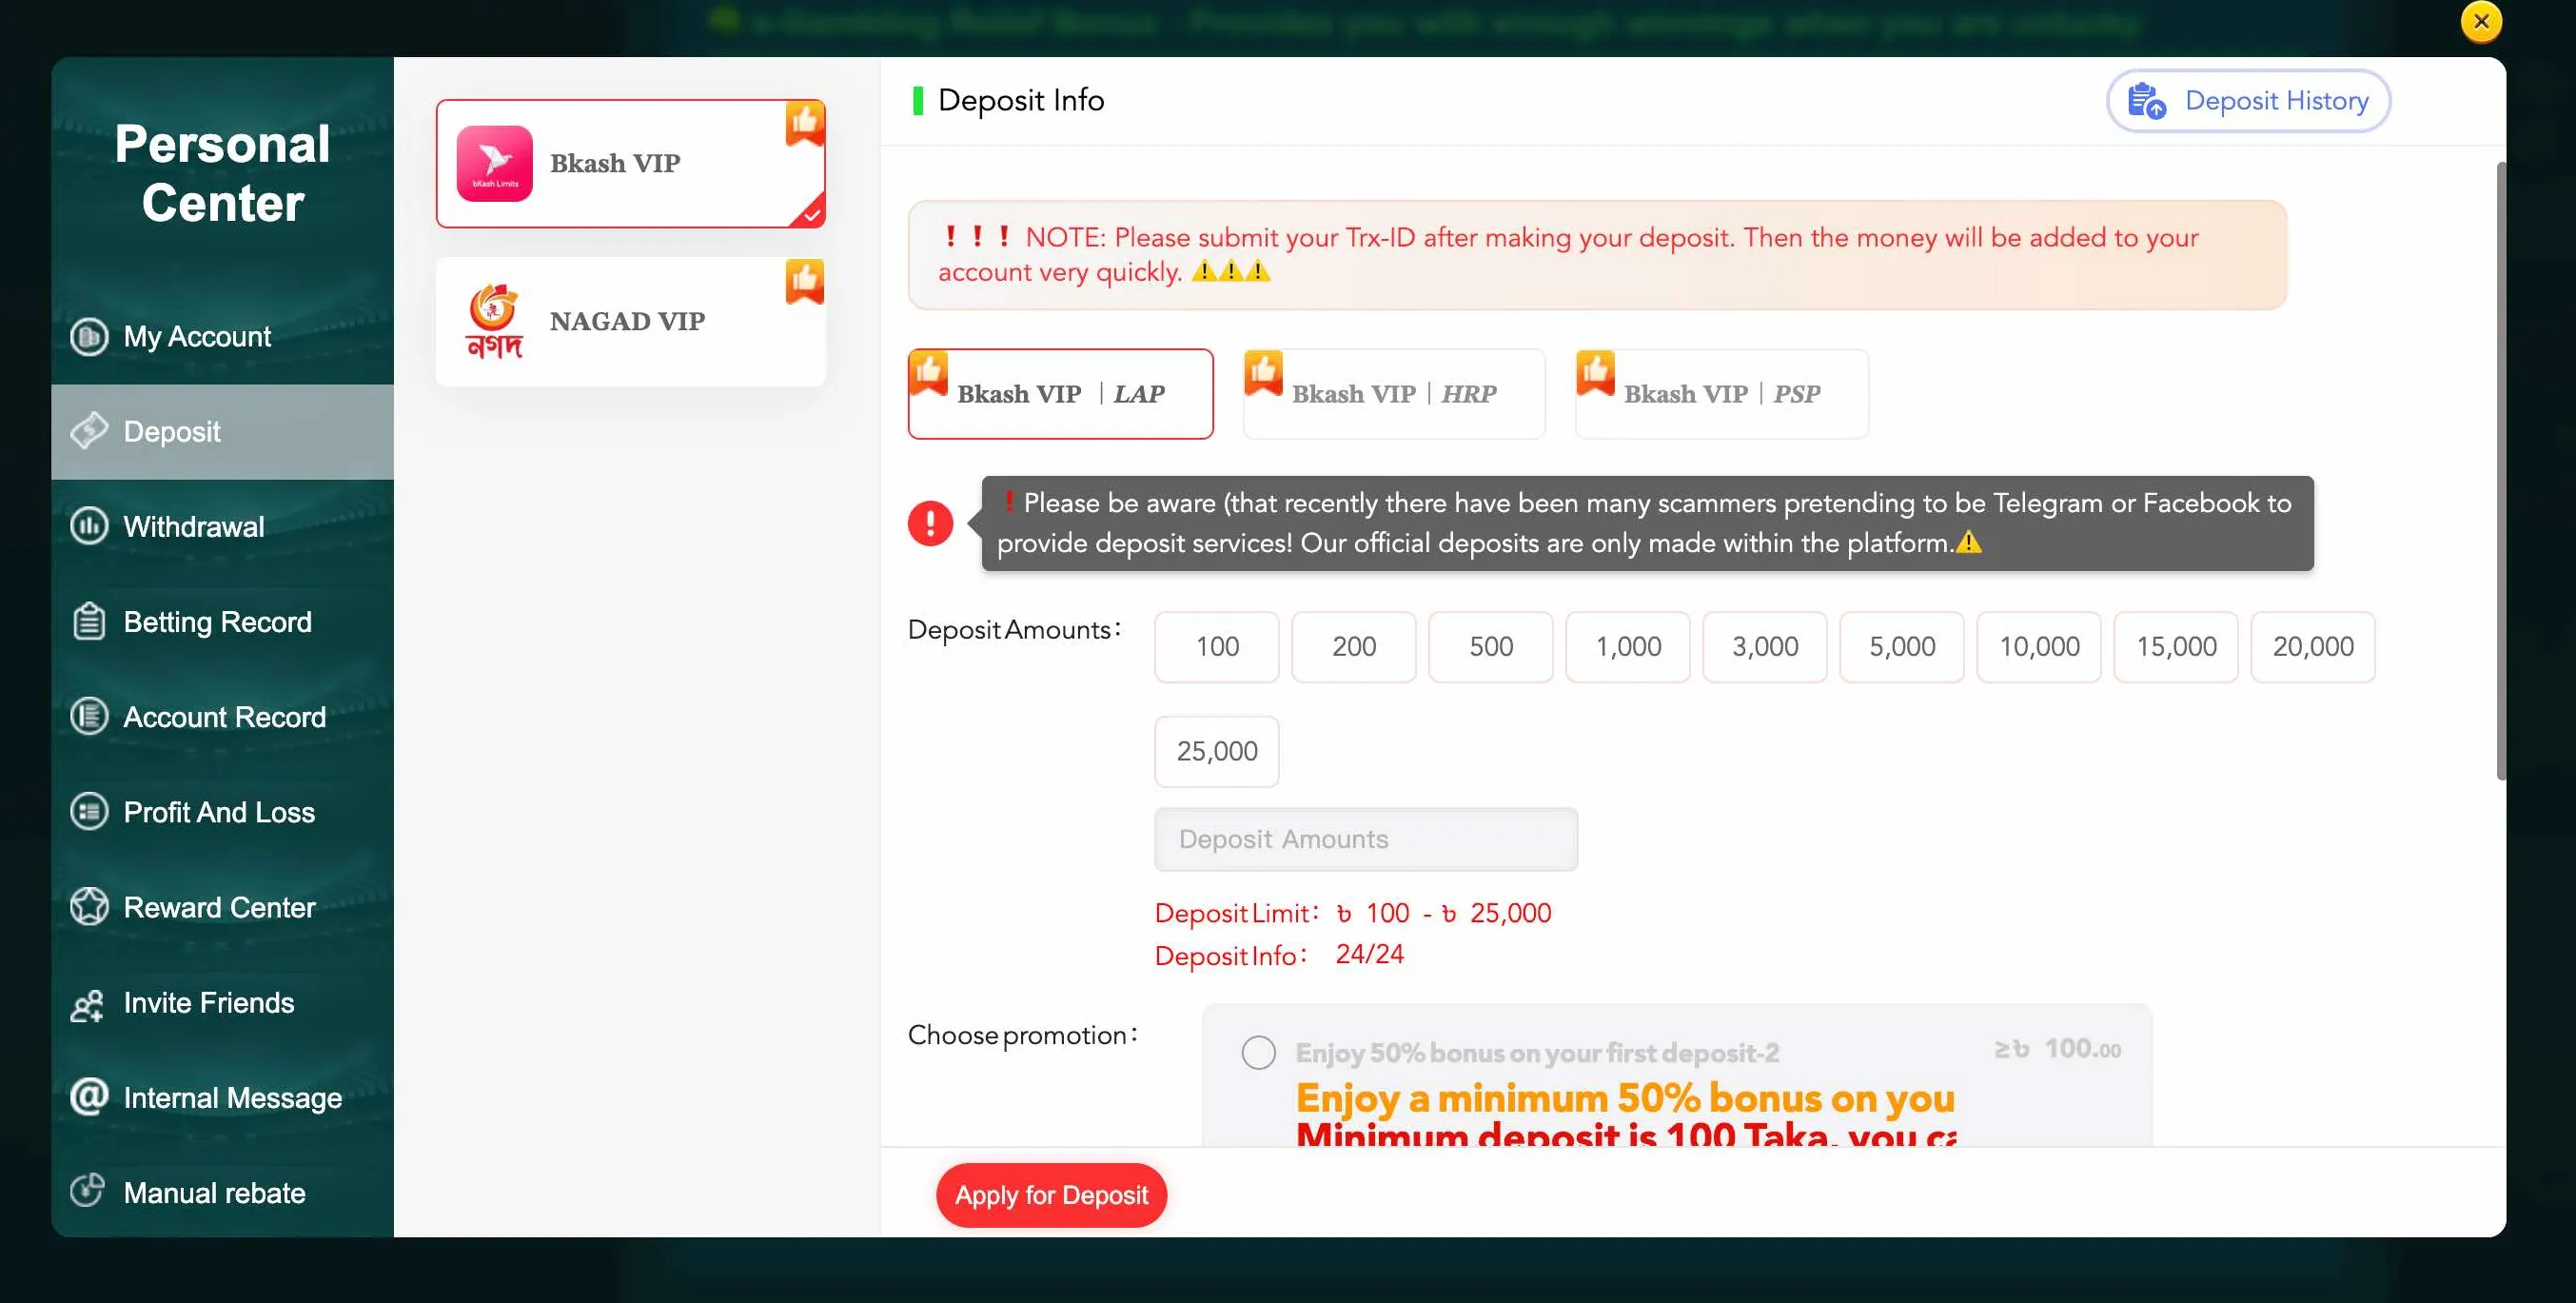Viewport: 2576px width, 1303px height.
Task: Select 3,000 deposit amount
Action: point(1765,646)
